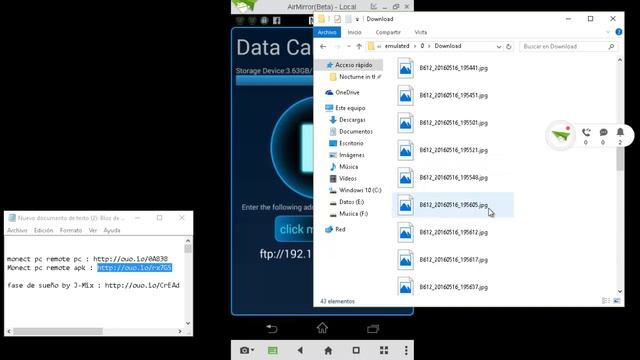This screenshot has width=640, height=360.
Task: Open Documentos in navigation pane
Action: 356,131
